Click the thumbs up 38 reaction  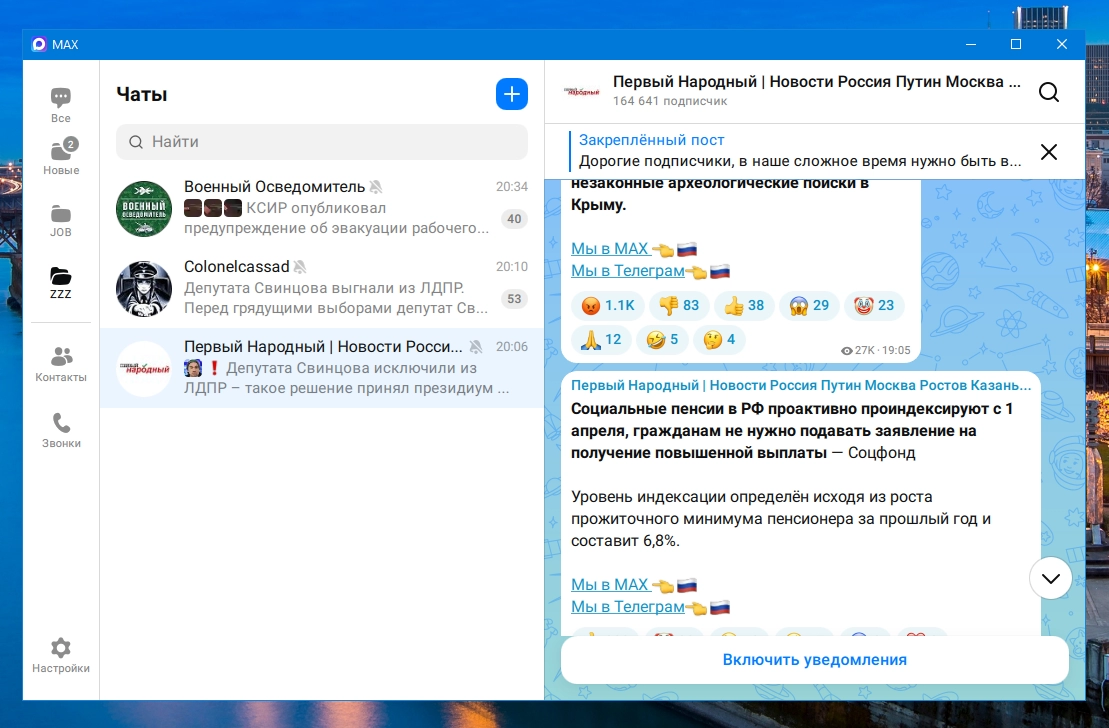[x=743, y=306]
